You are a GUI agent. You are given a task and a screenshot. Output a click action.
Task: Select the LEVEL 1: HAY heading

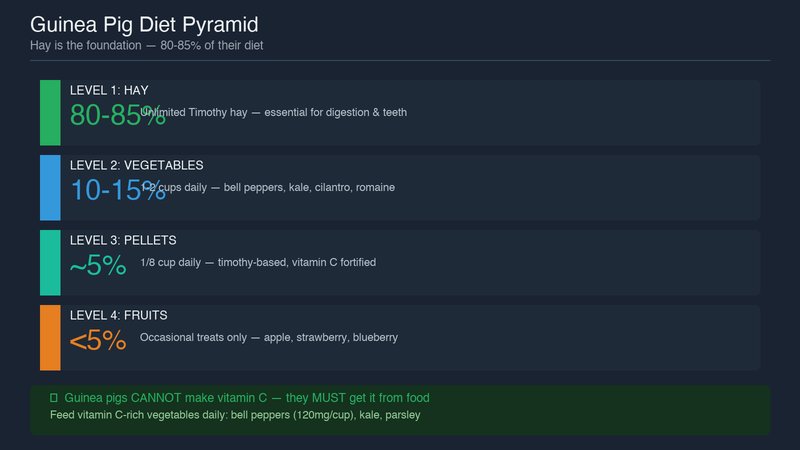[x=109, y=90]
